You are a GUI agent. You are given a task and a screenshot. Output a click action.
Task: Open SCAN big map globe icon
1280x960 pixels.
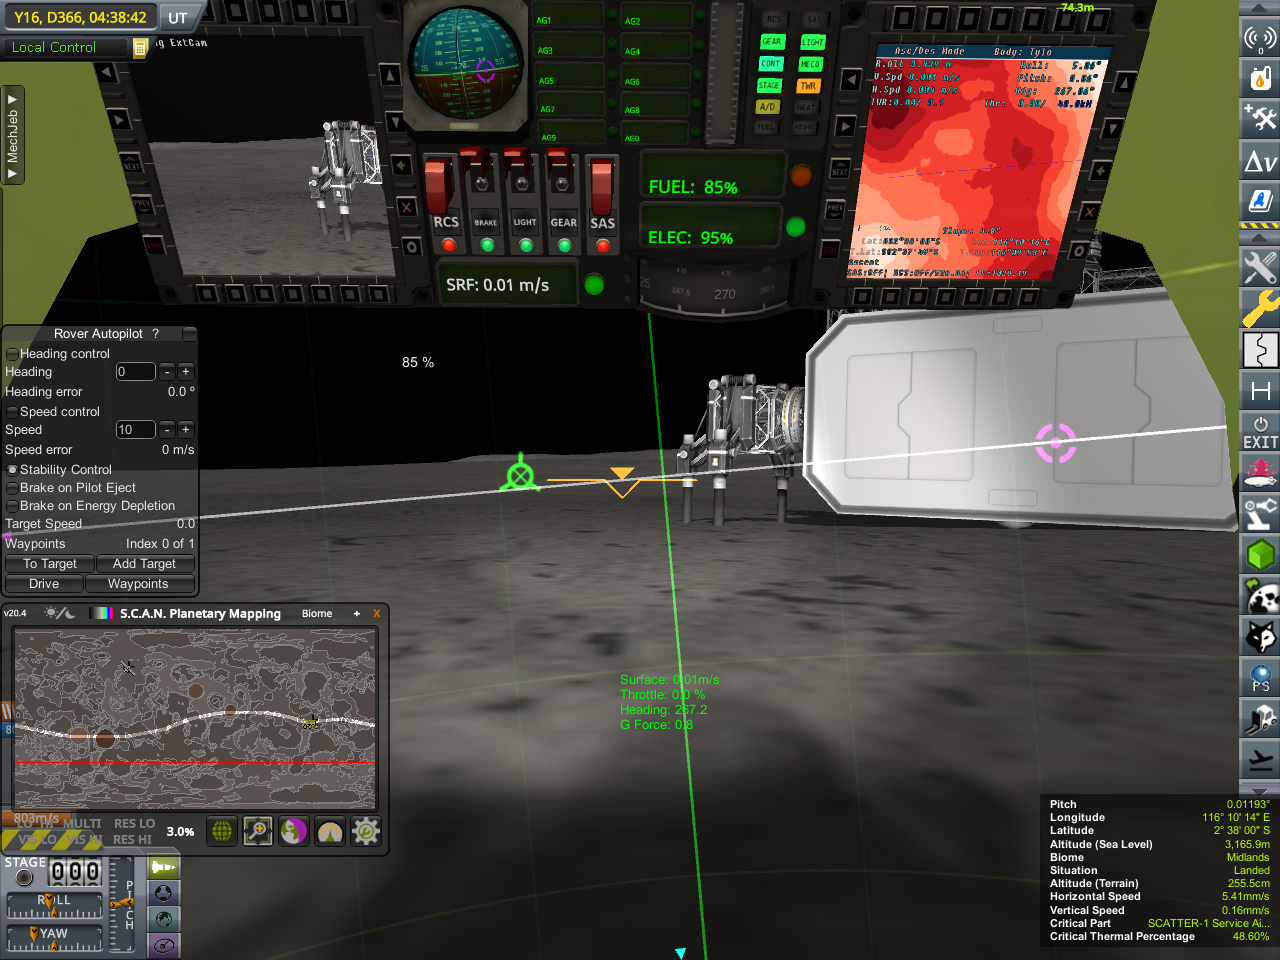coord(222,831)
